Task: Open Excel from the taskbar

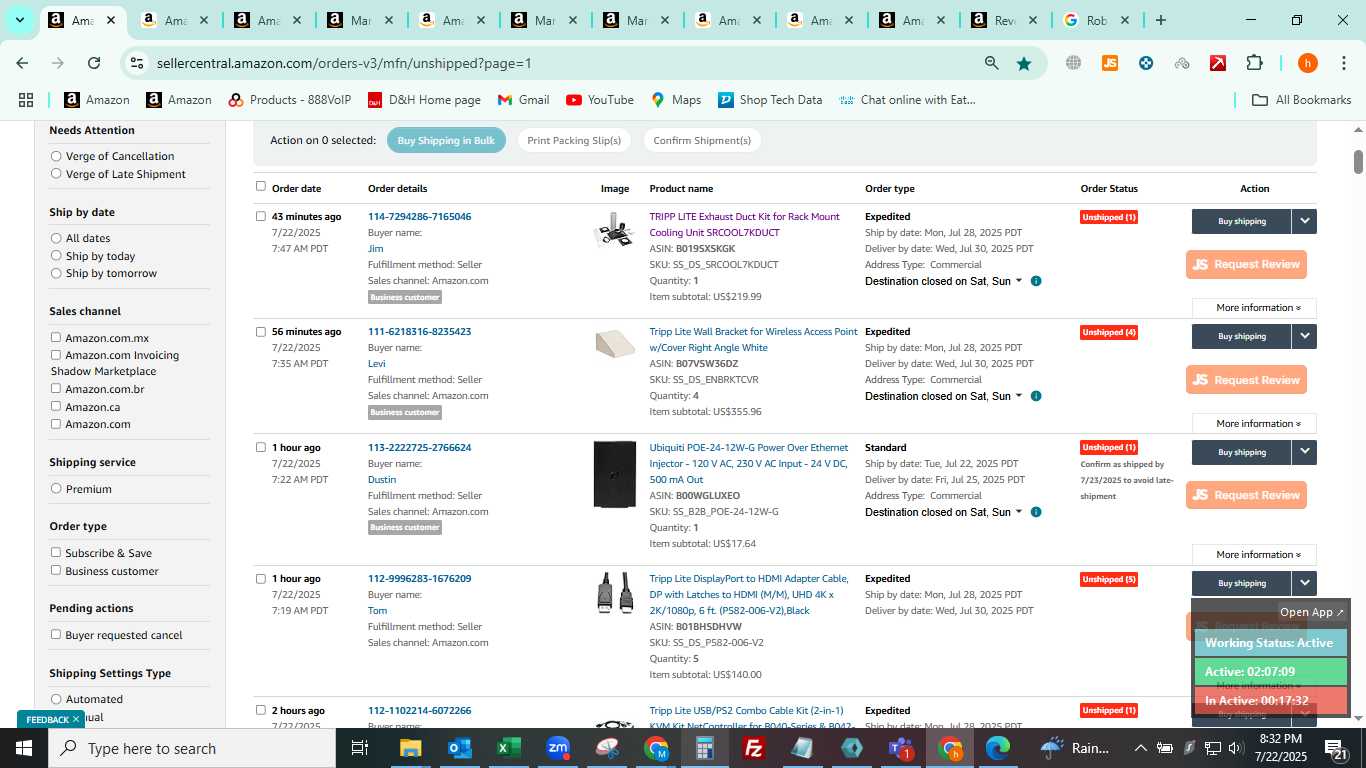Action: point(509,748)
